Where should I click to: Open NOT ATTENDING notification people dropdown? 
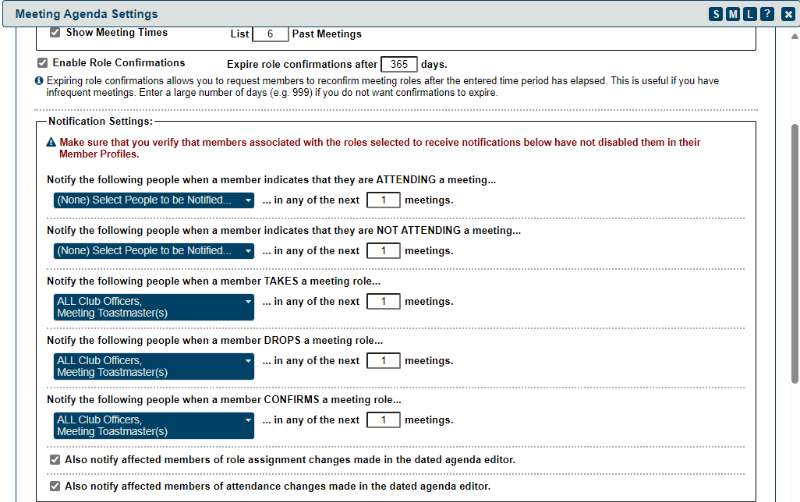click(154, 250)
